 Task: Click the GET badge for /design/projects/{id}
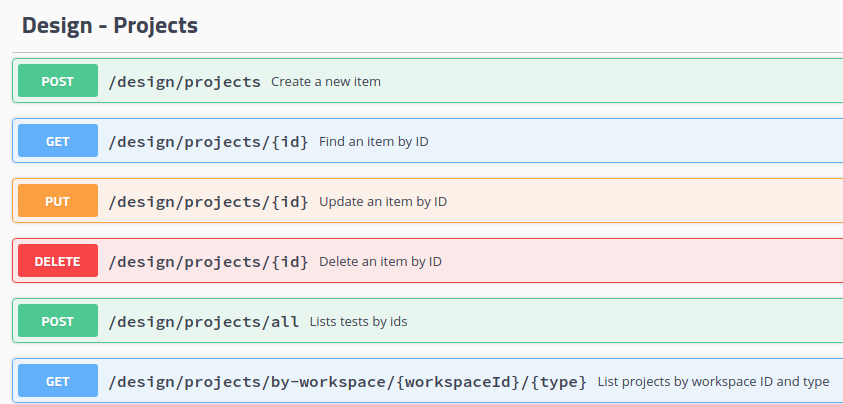pyautogui.click(x=58, y=141)
